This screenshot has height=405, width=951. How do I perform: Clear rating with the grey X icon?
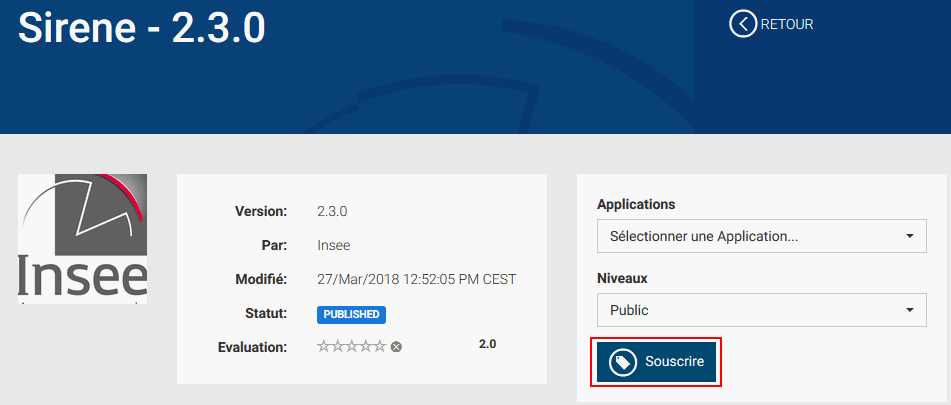(396, 347)
